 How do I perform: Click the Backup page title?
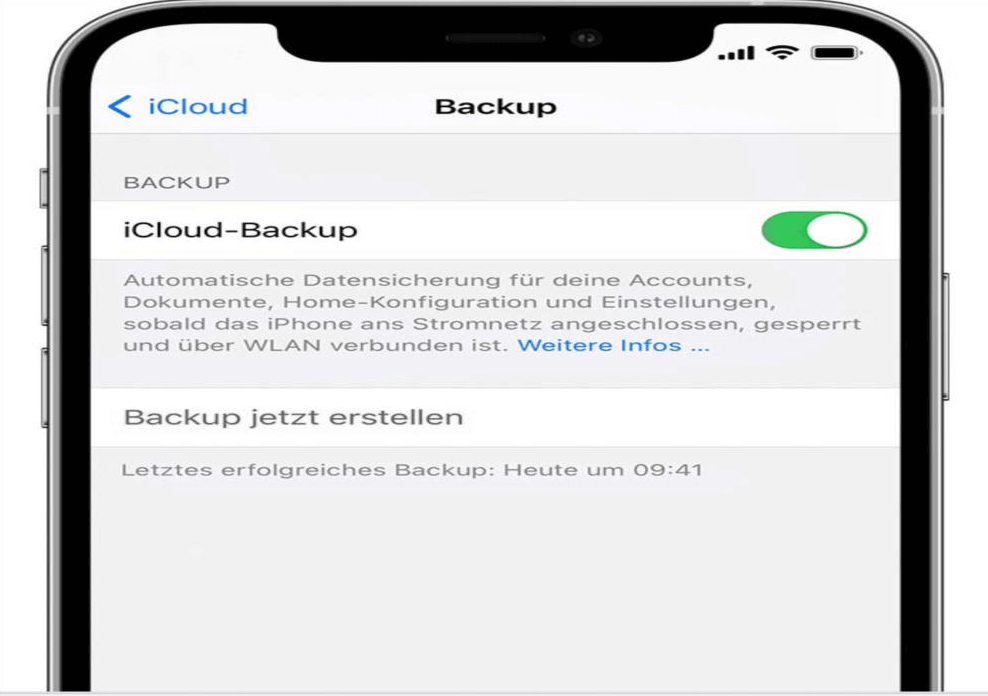(495, 107)
